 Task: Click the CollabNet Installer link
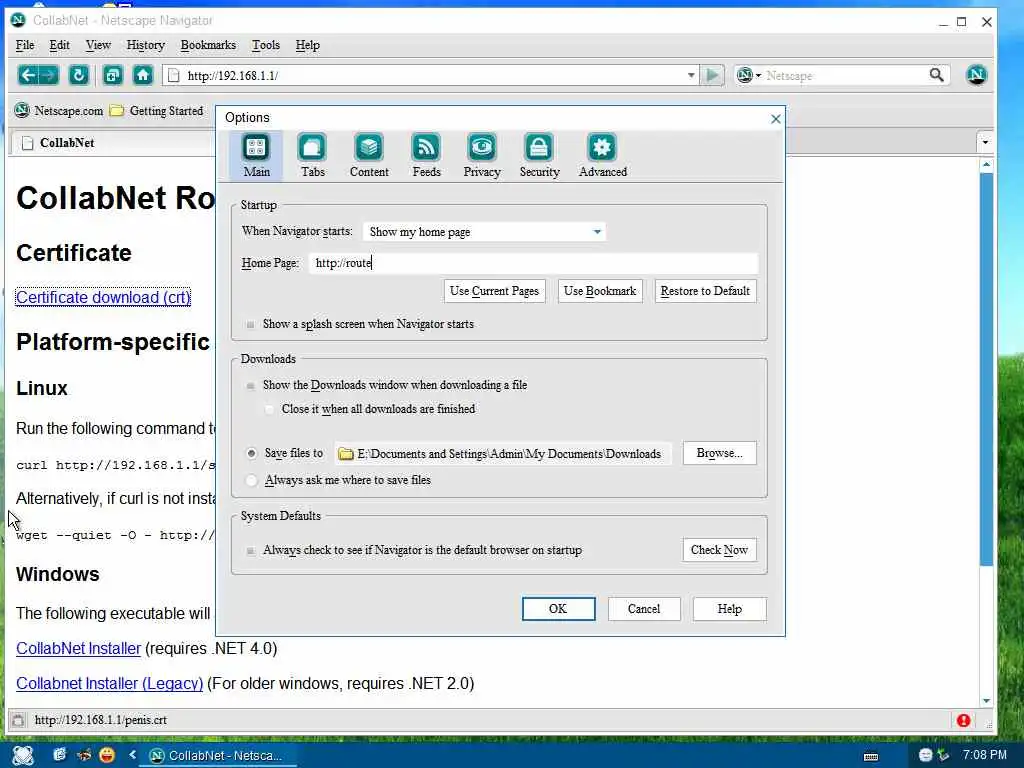point(78,648)
